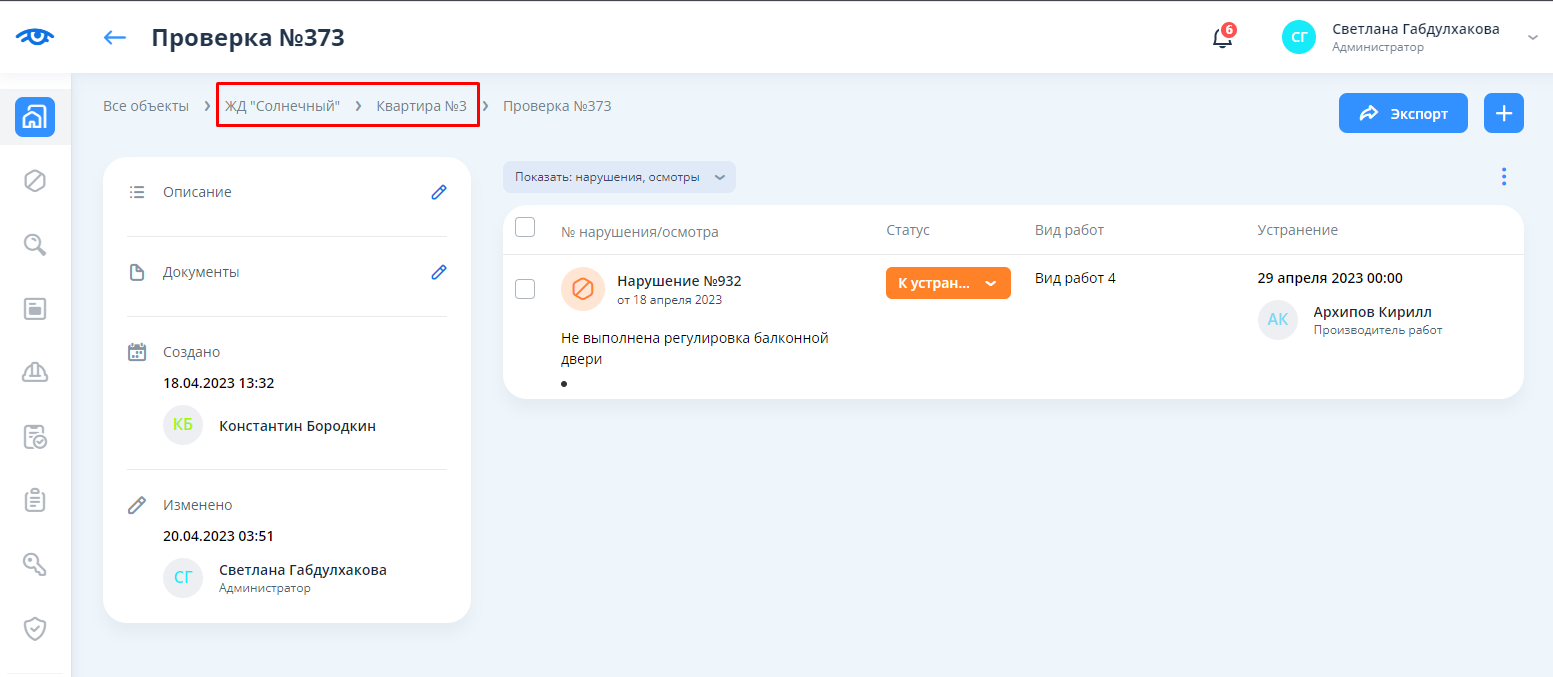1553x677 pixels.
Task: Open the К устранению status dropdown
Action: [947, 283]
